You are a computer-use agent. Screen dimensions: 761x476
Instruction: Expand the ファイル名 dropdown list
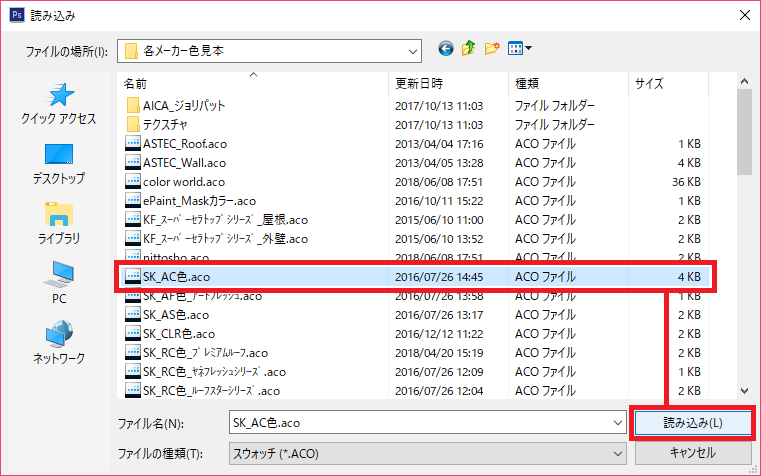tap(615, 423)
